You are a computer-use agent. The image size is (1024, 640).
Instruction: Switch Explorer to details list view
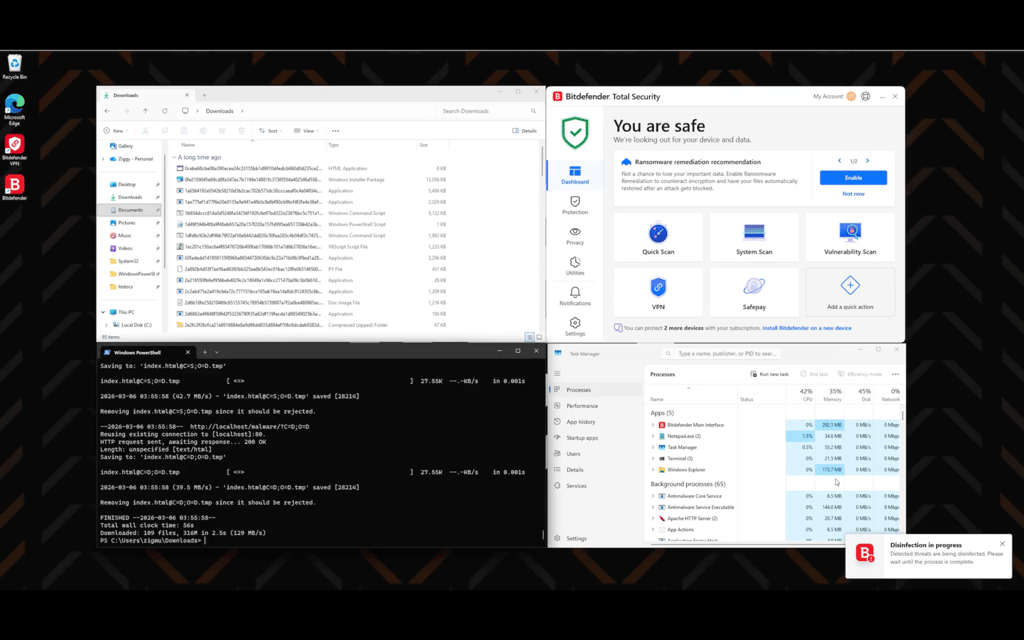coord(530,337)
